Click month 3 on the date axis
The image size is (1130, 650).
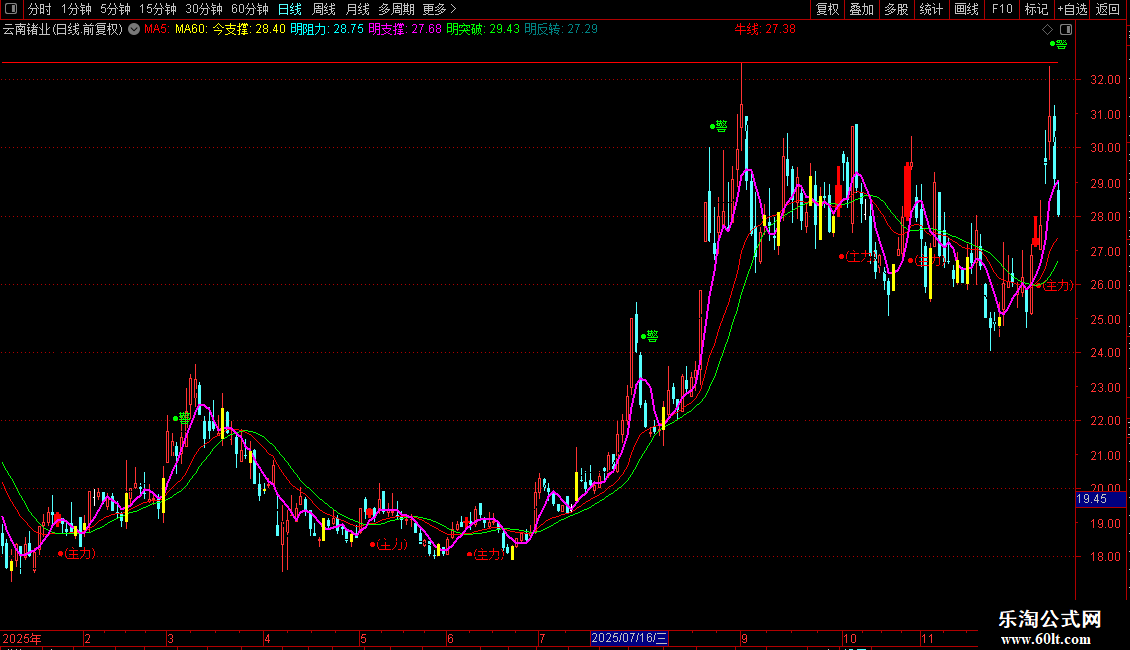pyautogui.click(x=170, y=638)
